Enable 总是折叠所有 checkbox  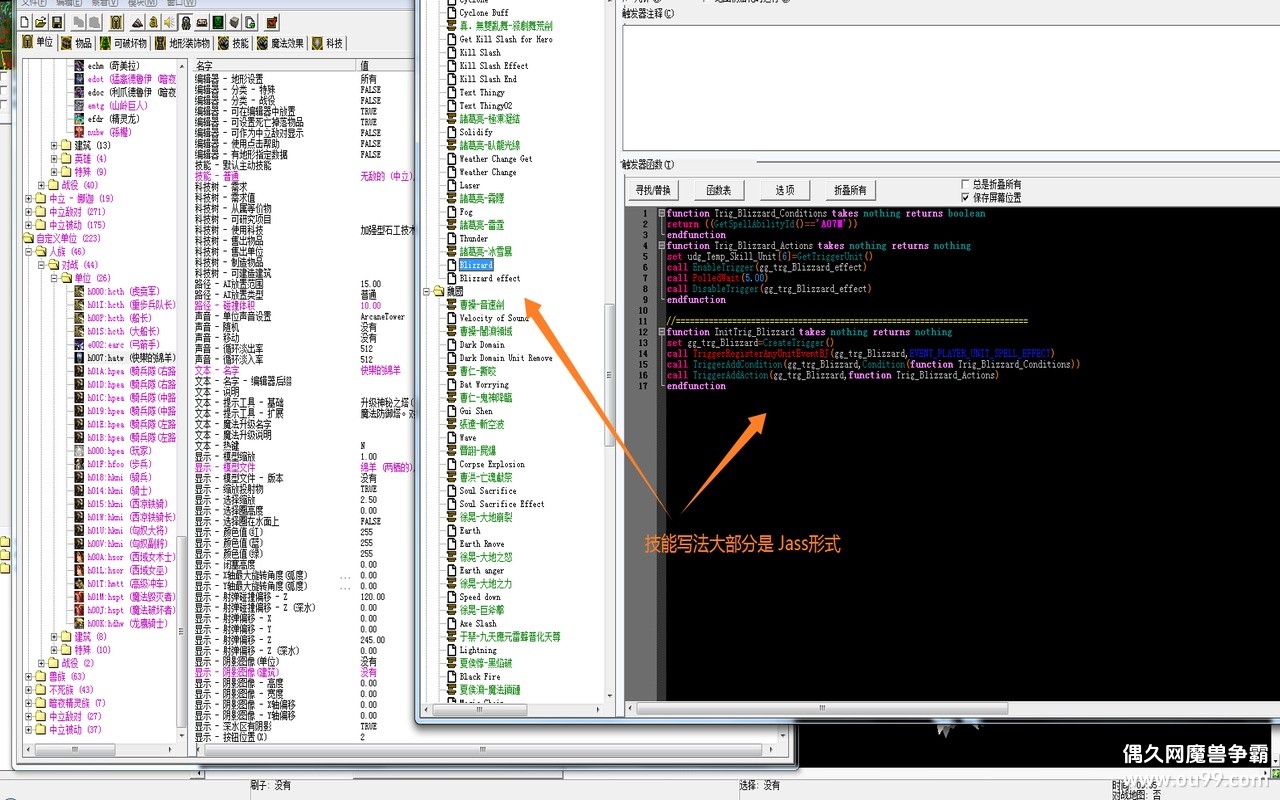click(x=964, y=185)
